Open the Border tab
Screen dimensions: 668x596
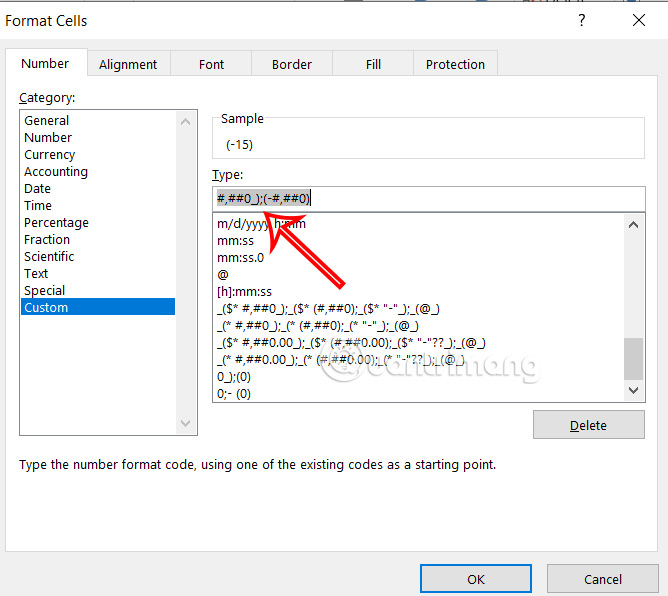(292, 64)
